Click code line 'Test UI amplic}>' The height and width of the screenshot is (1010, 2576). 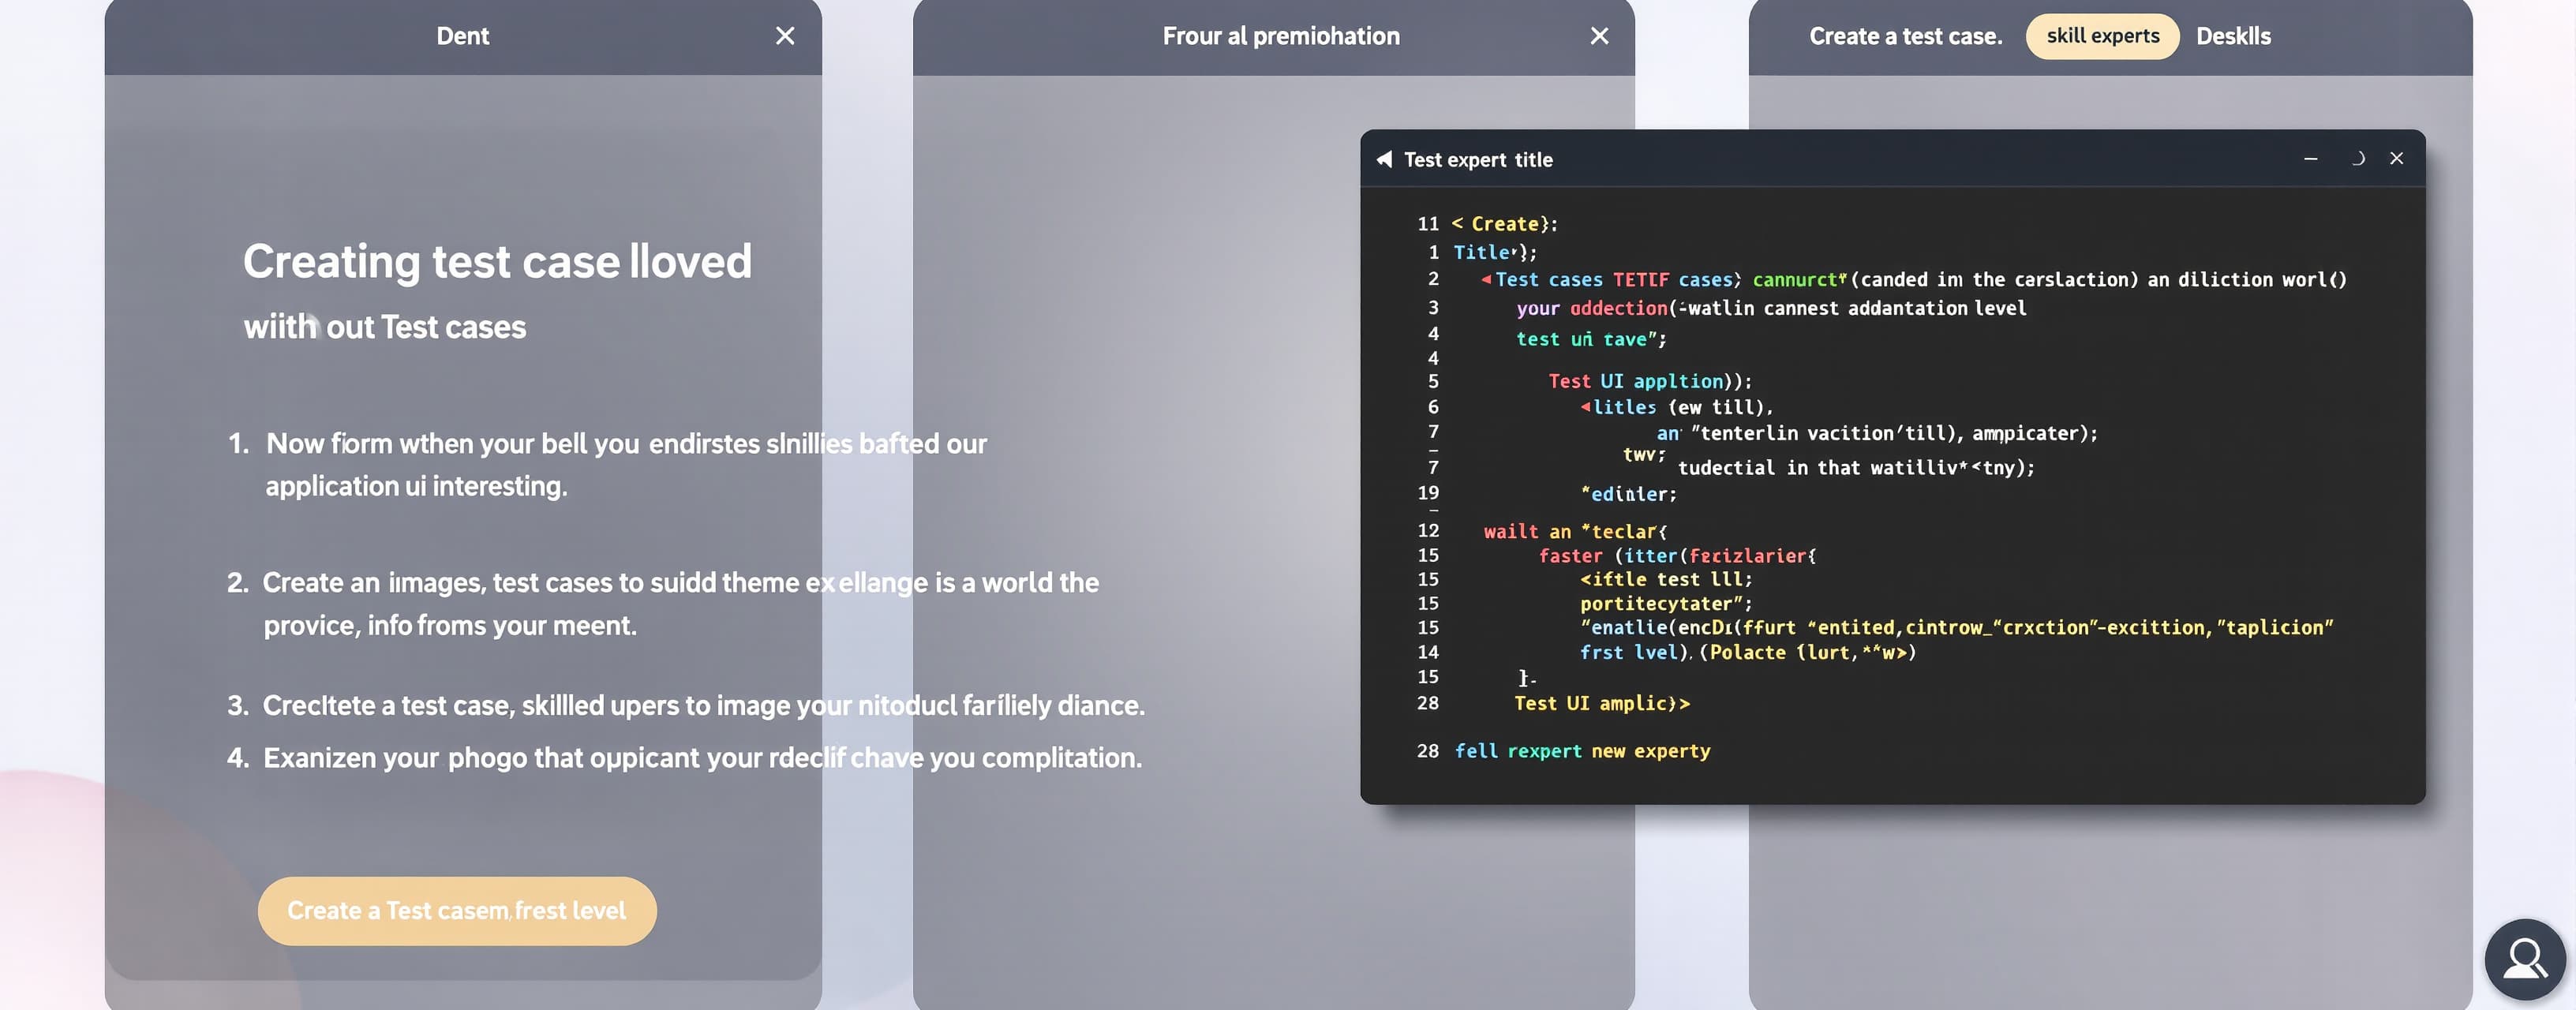[x=1601, y=703]
